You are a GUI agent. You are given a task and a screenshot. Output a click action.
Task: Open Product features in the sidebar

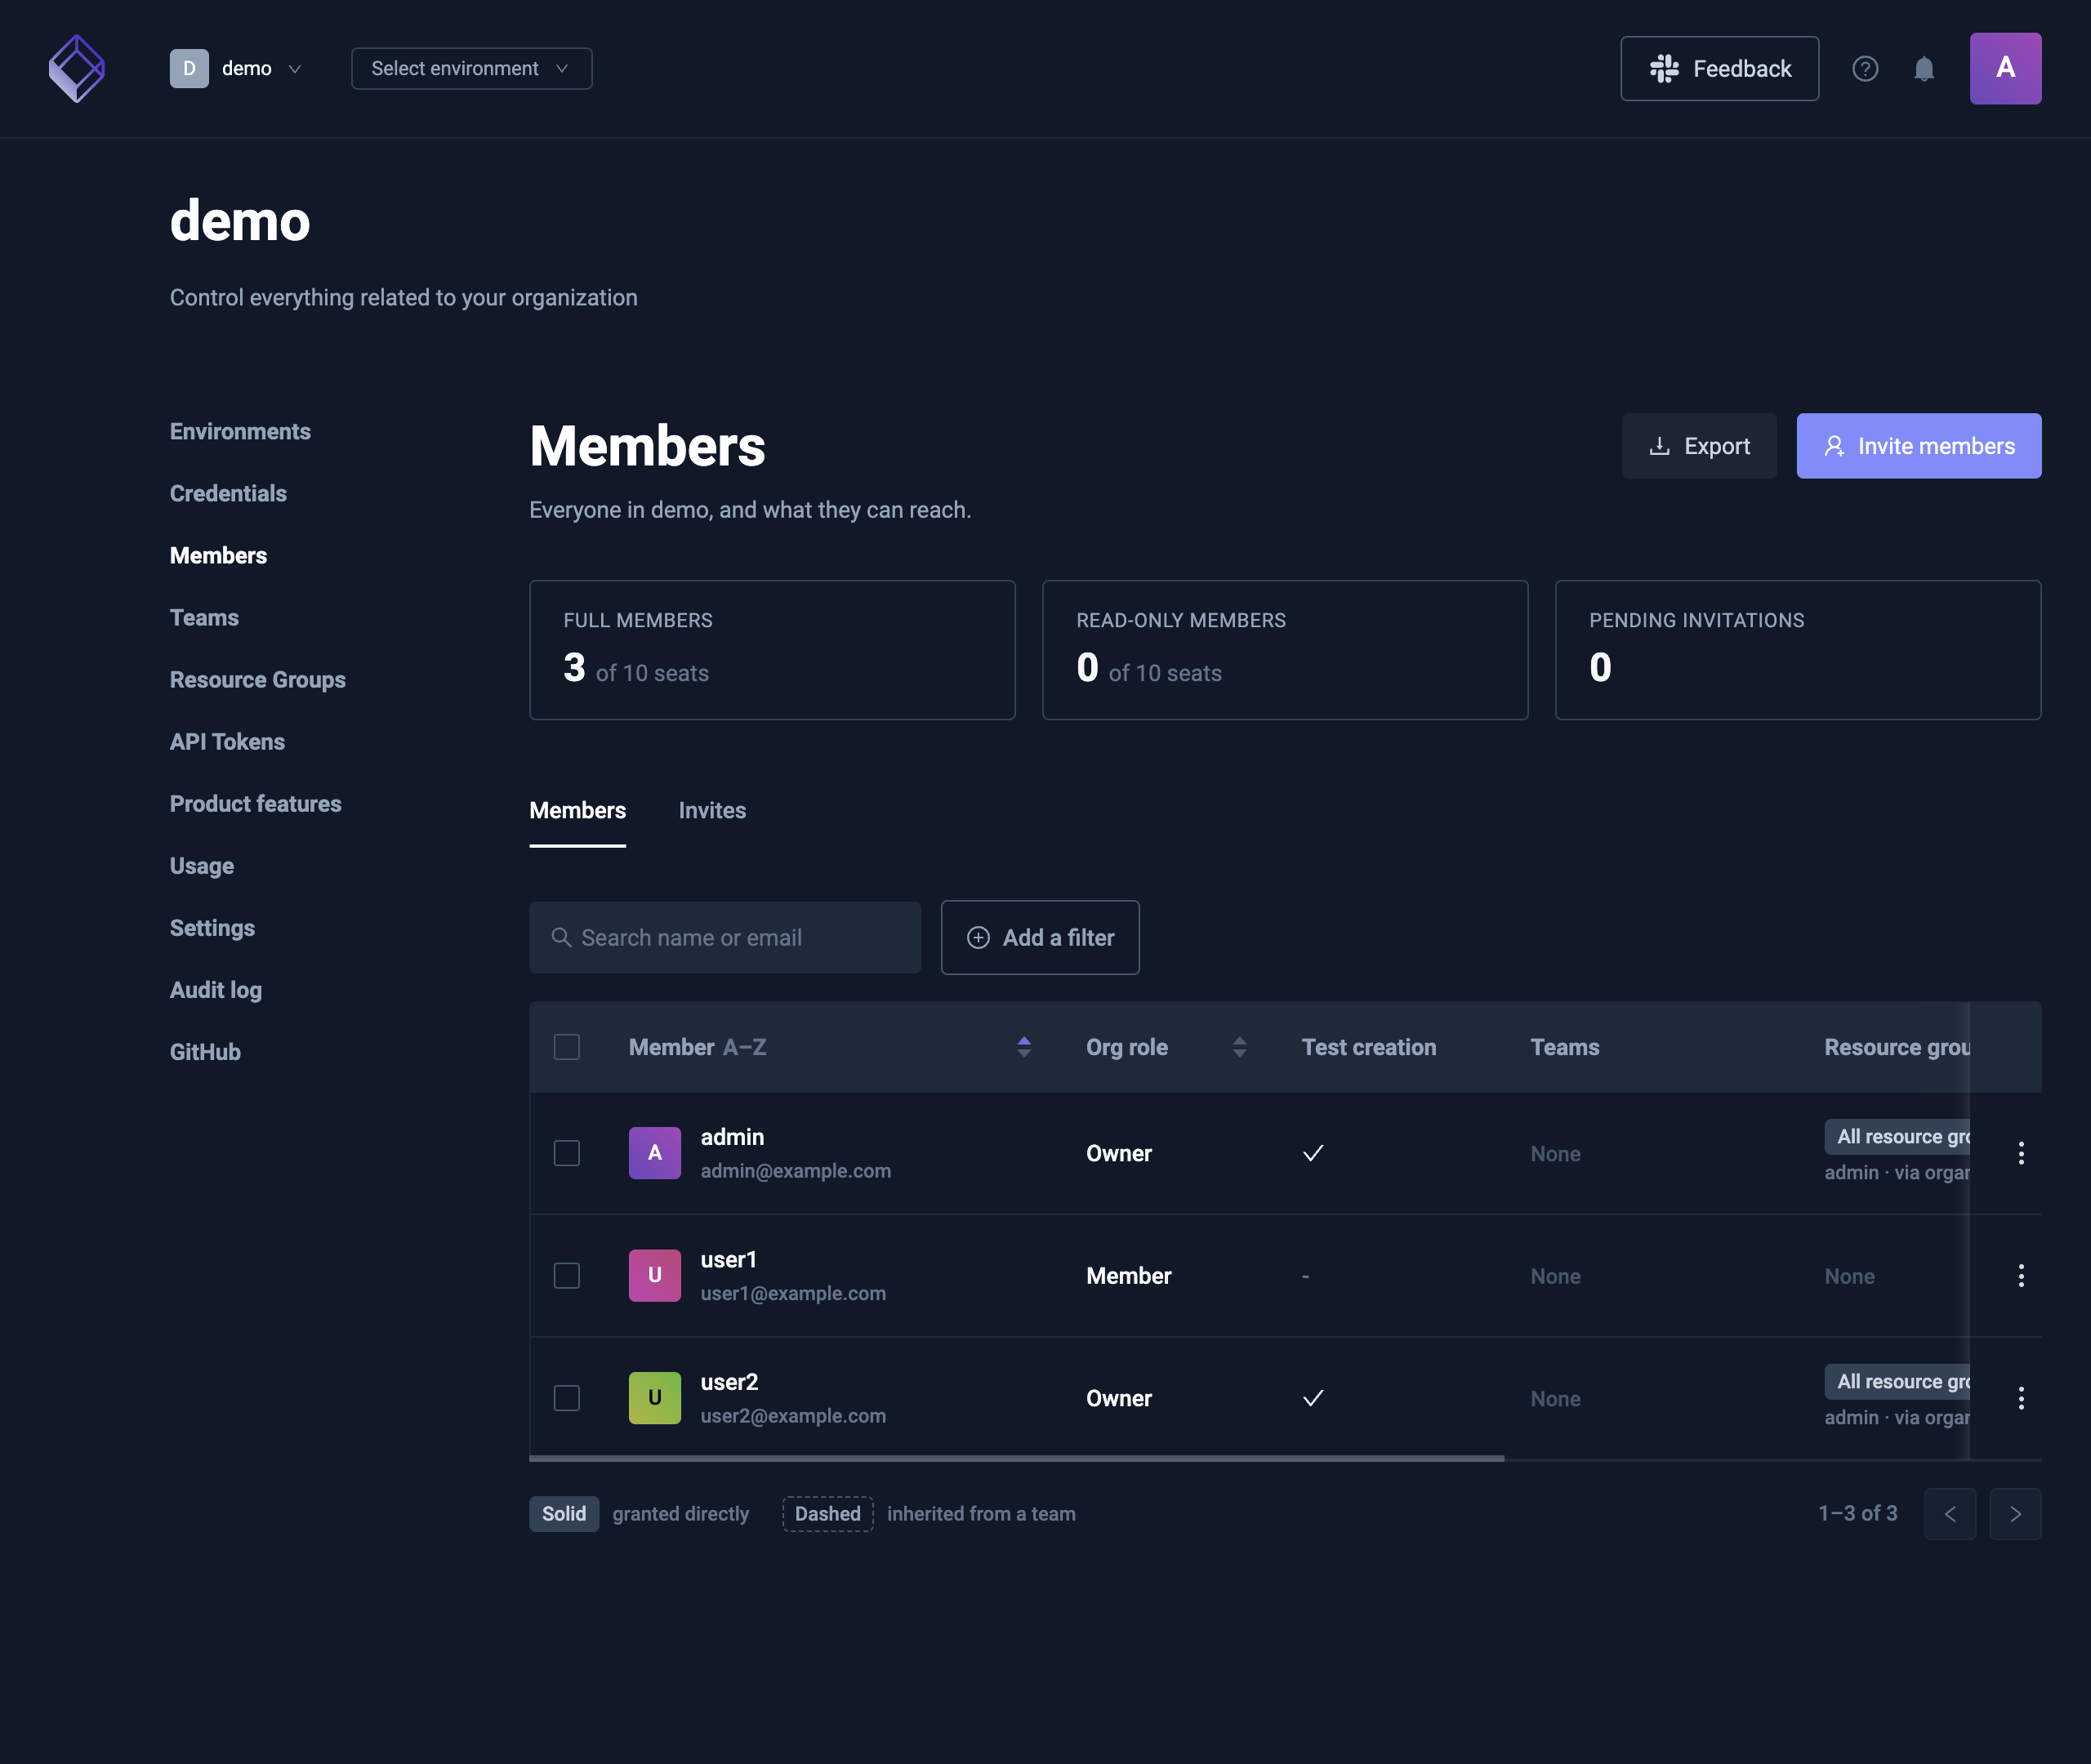tap(255, 803)
